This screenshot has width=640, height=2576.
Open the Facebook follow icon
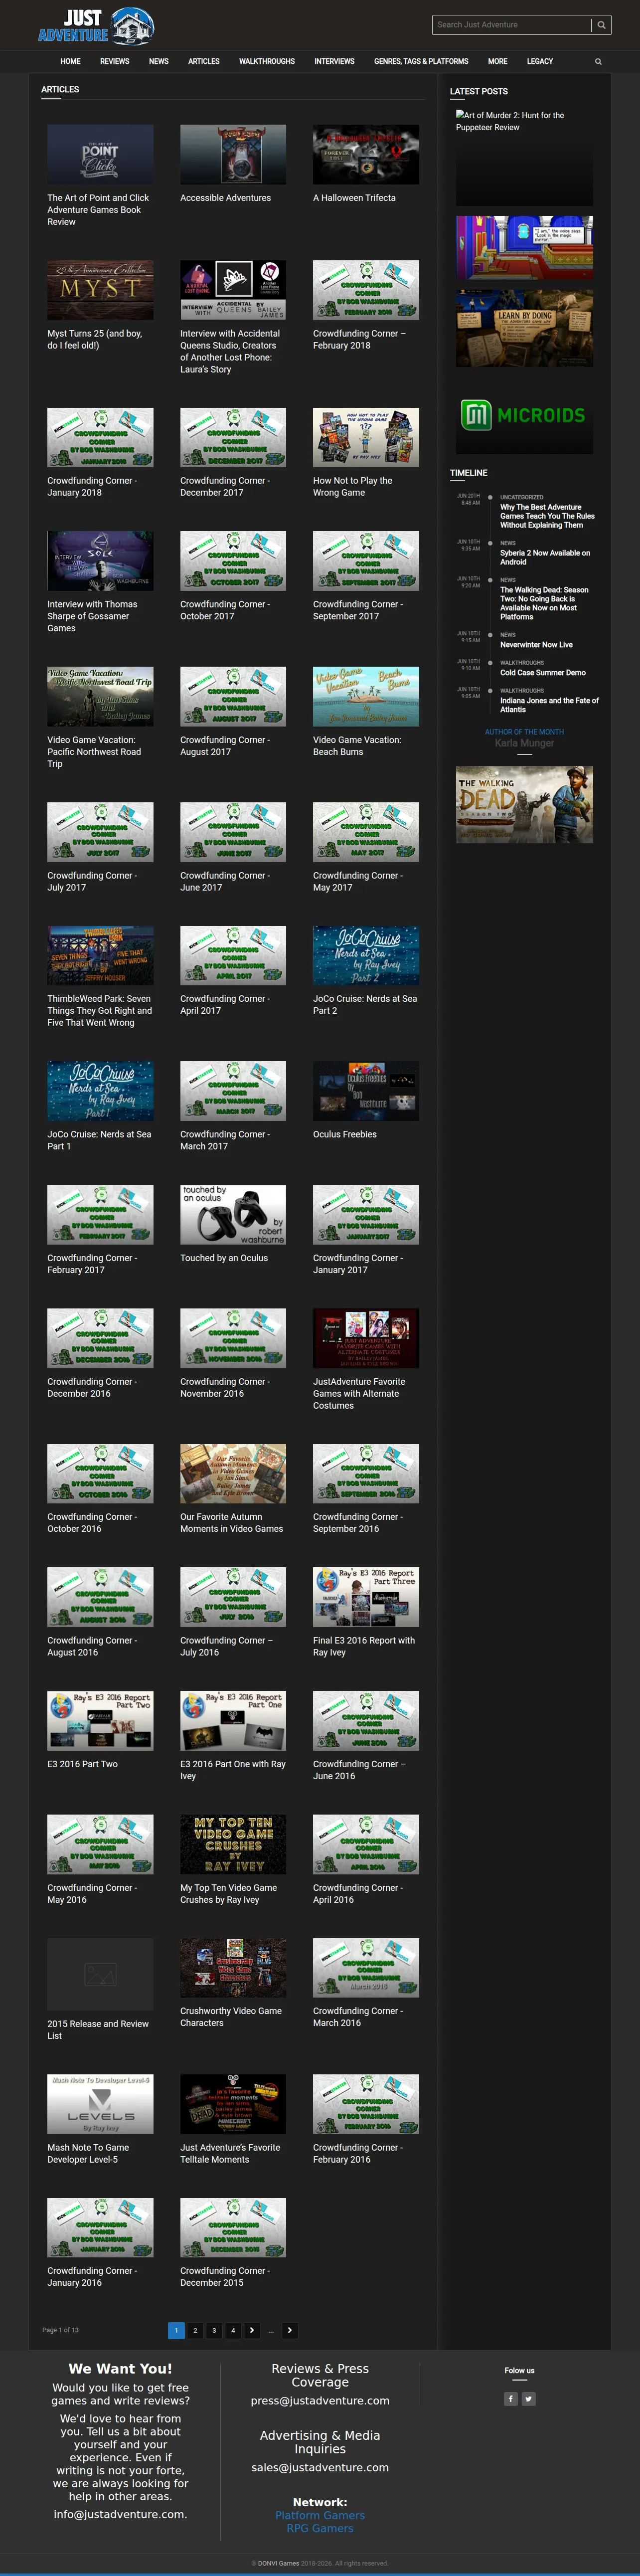pyautogui.click(x=510, y=2398)
